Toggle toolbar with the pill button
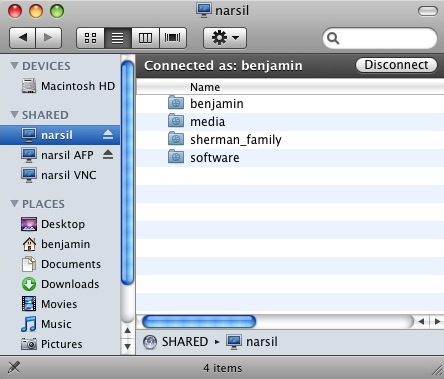 click(428, 11)
